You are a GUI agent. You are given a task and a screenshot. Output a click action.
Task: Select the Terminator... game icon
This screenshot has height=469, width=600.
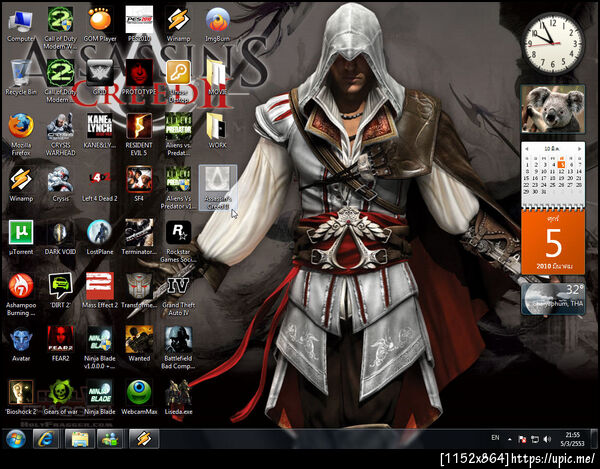coord(139,237)
